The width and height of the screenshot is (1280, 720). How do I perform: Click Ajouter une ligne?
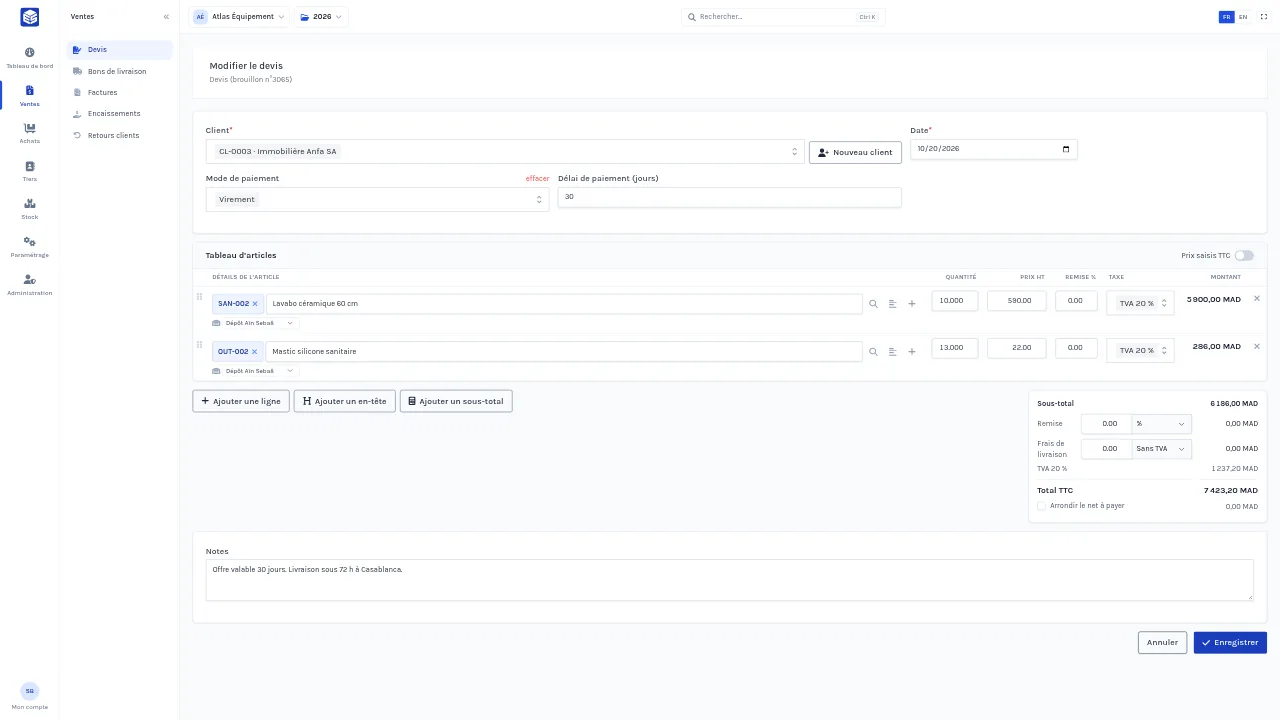click(241, 401)
